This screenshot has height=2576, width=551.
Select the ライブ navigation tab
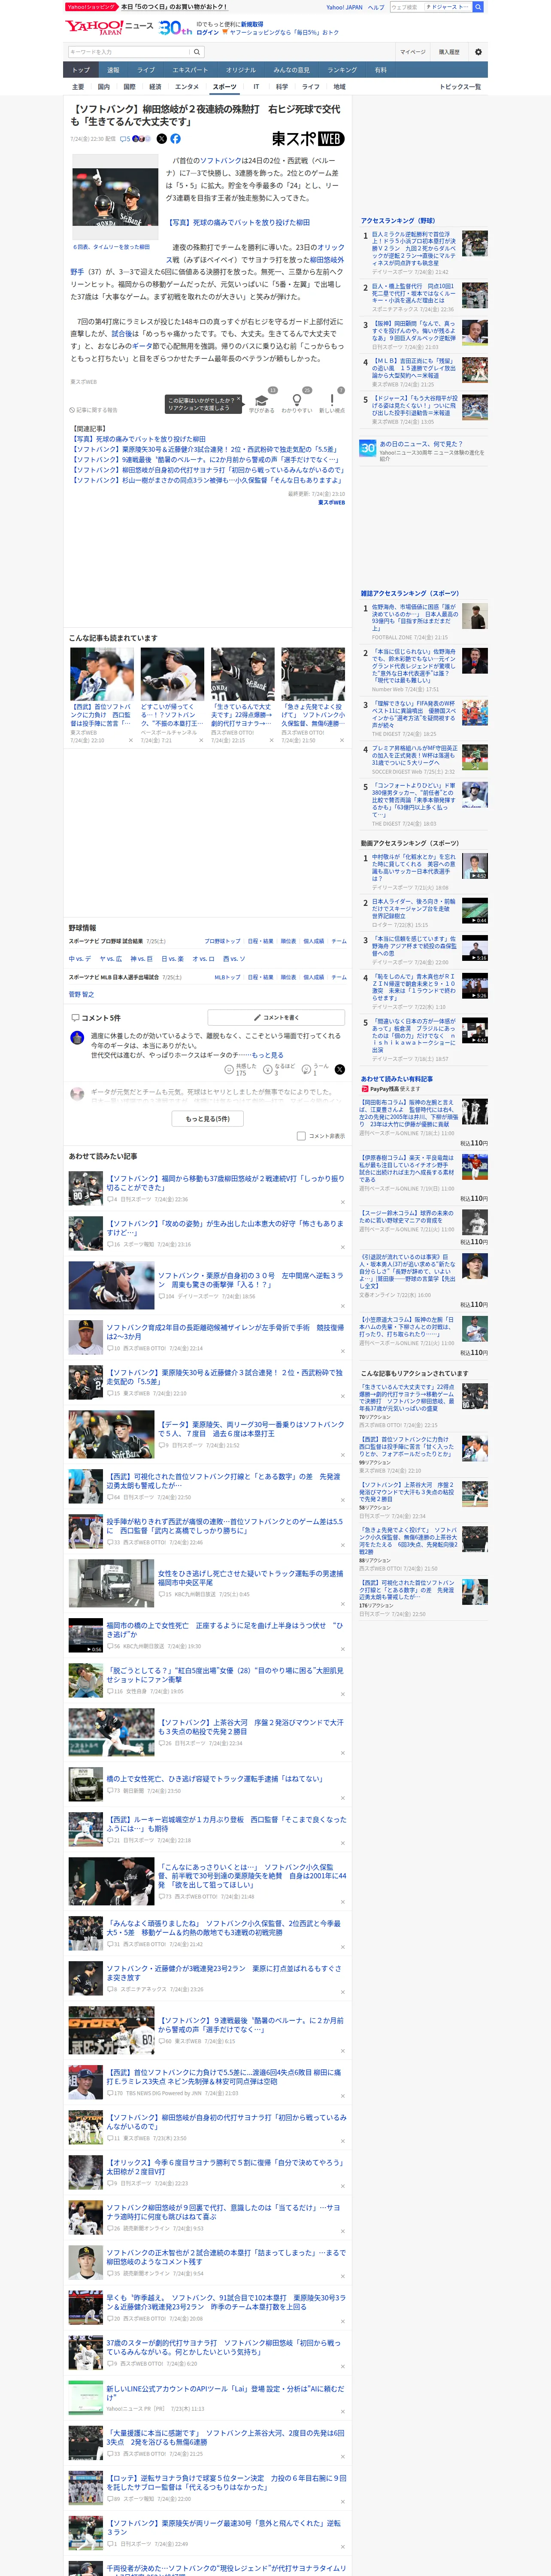coord(146,70)
